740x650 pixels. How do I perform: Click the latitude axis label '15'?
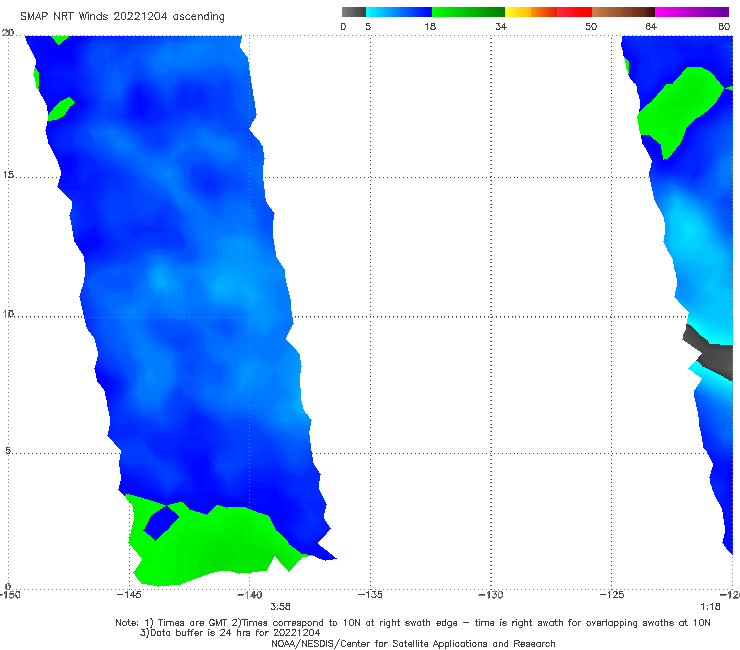pos(8,175)
